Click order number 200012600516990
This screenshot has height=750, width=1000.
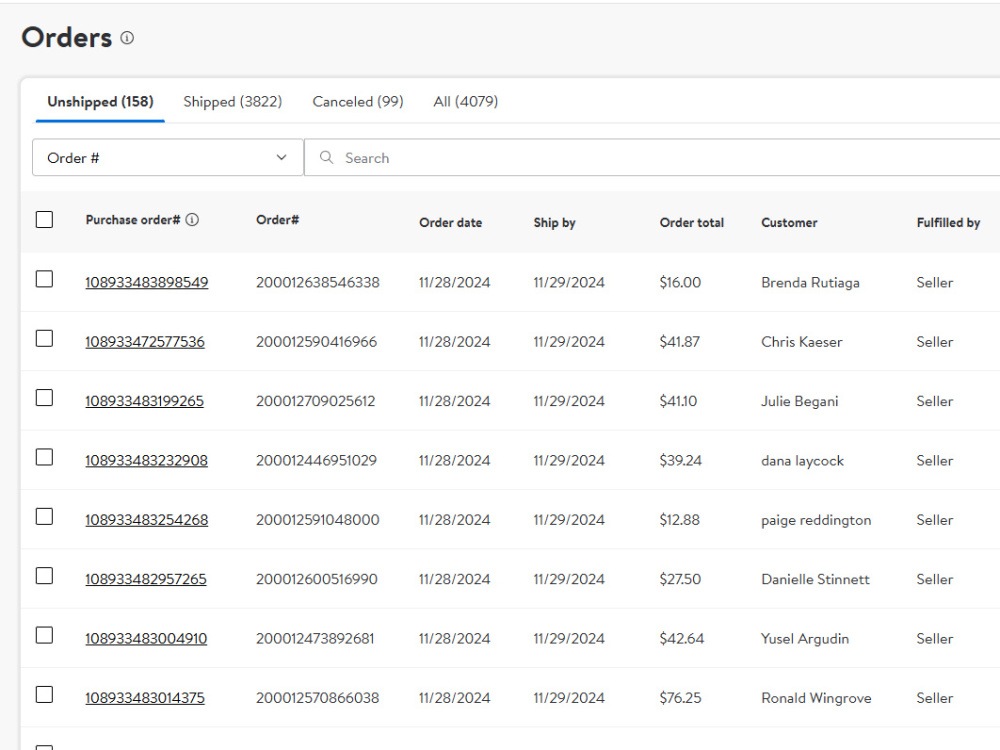(317, 579)
